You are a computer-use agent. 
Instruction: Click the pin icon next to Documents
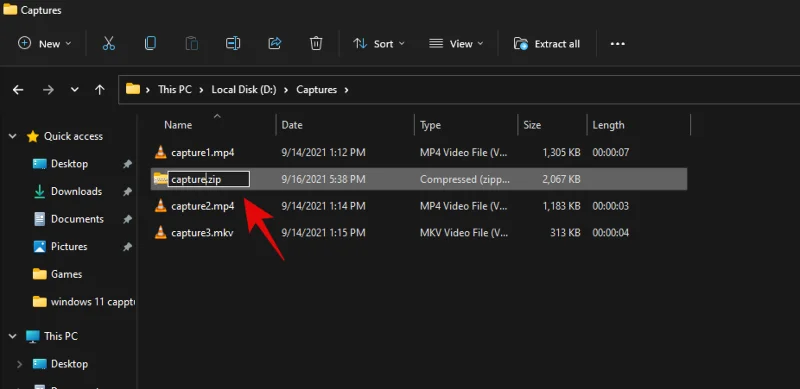pyautogui.click(x=127, y=219)
